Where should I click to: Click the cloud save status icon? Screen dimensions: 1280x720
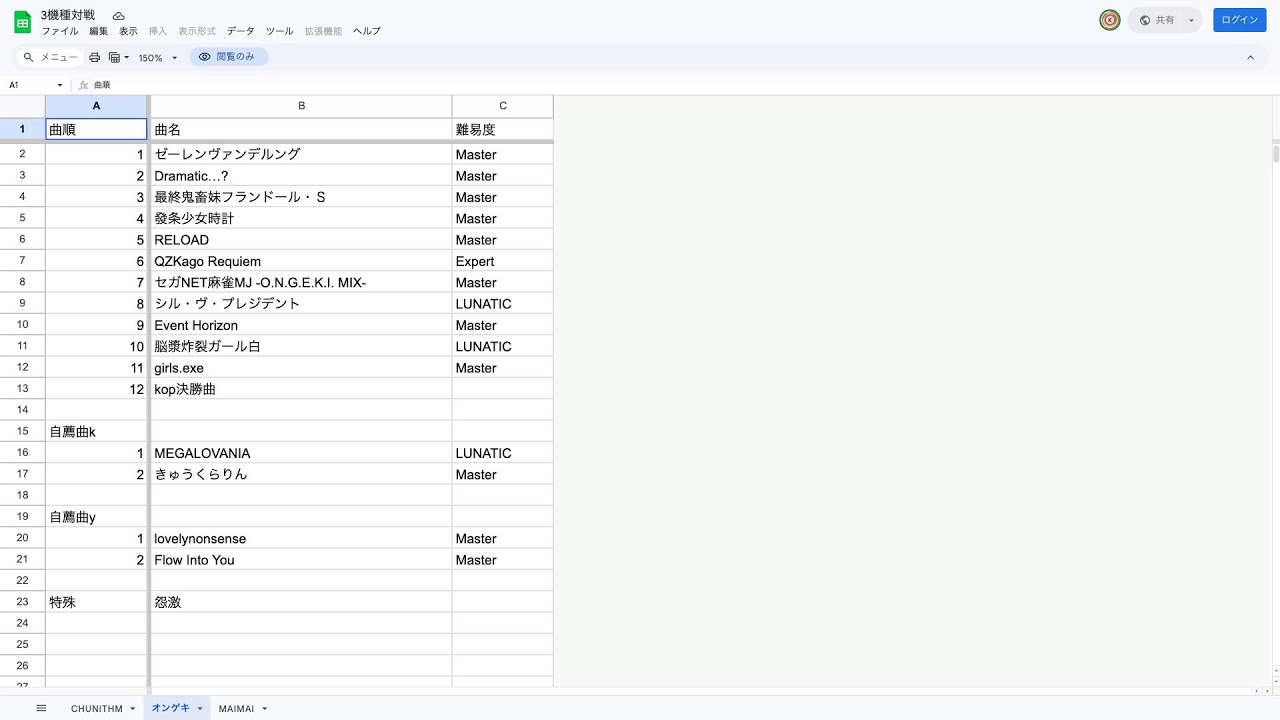[118, 16]
